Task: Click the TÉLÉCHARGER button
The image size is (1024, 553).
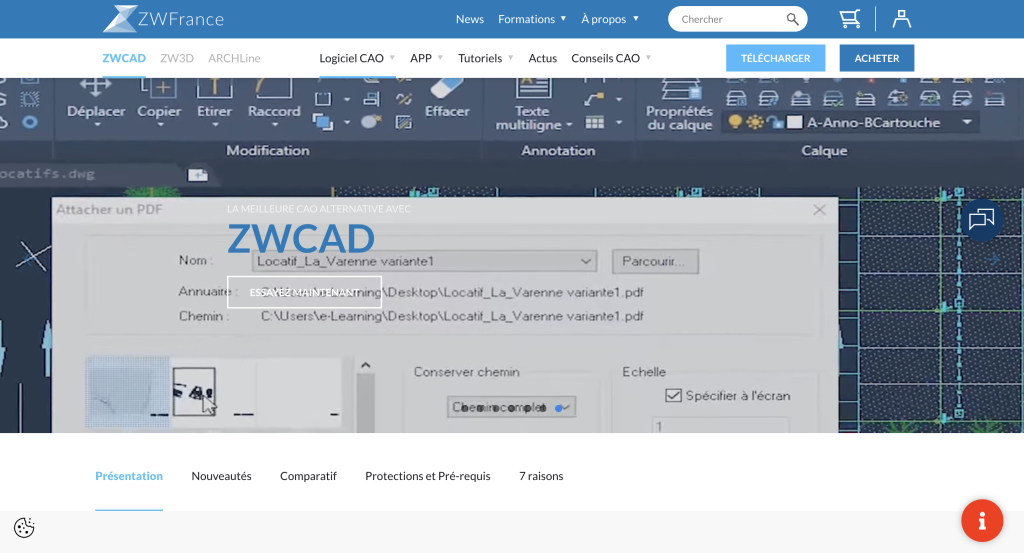Action: (775, 58)
